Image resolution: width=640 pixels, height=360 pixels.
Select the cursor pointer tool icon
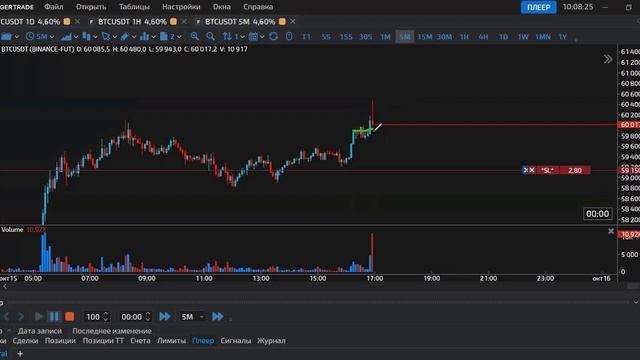(106, 37)
